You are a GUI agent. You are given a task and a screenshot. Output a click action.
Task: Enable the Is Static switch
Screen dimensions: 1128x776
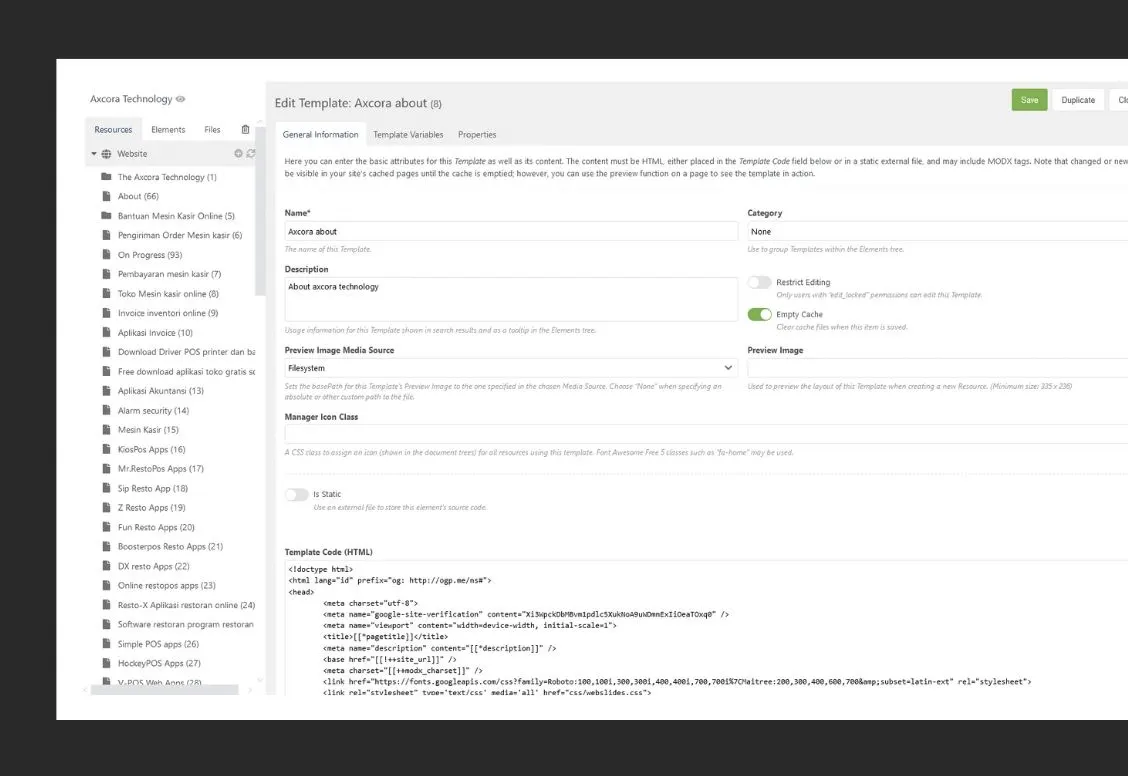[296, 494]
